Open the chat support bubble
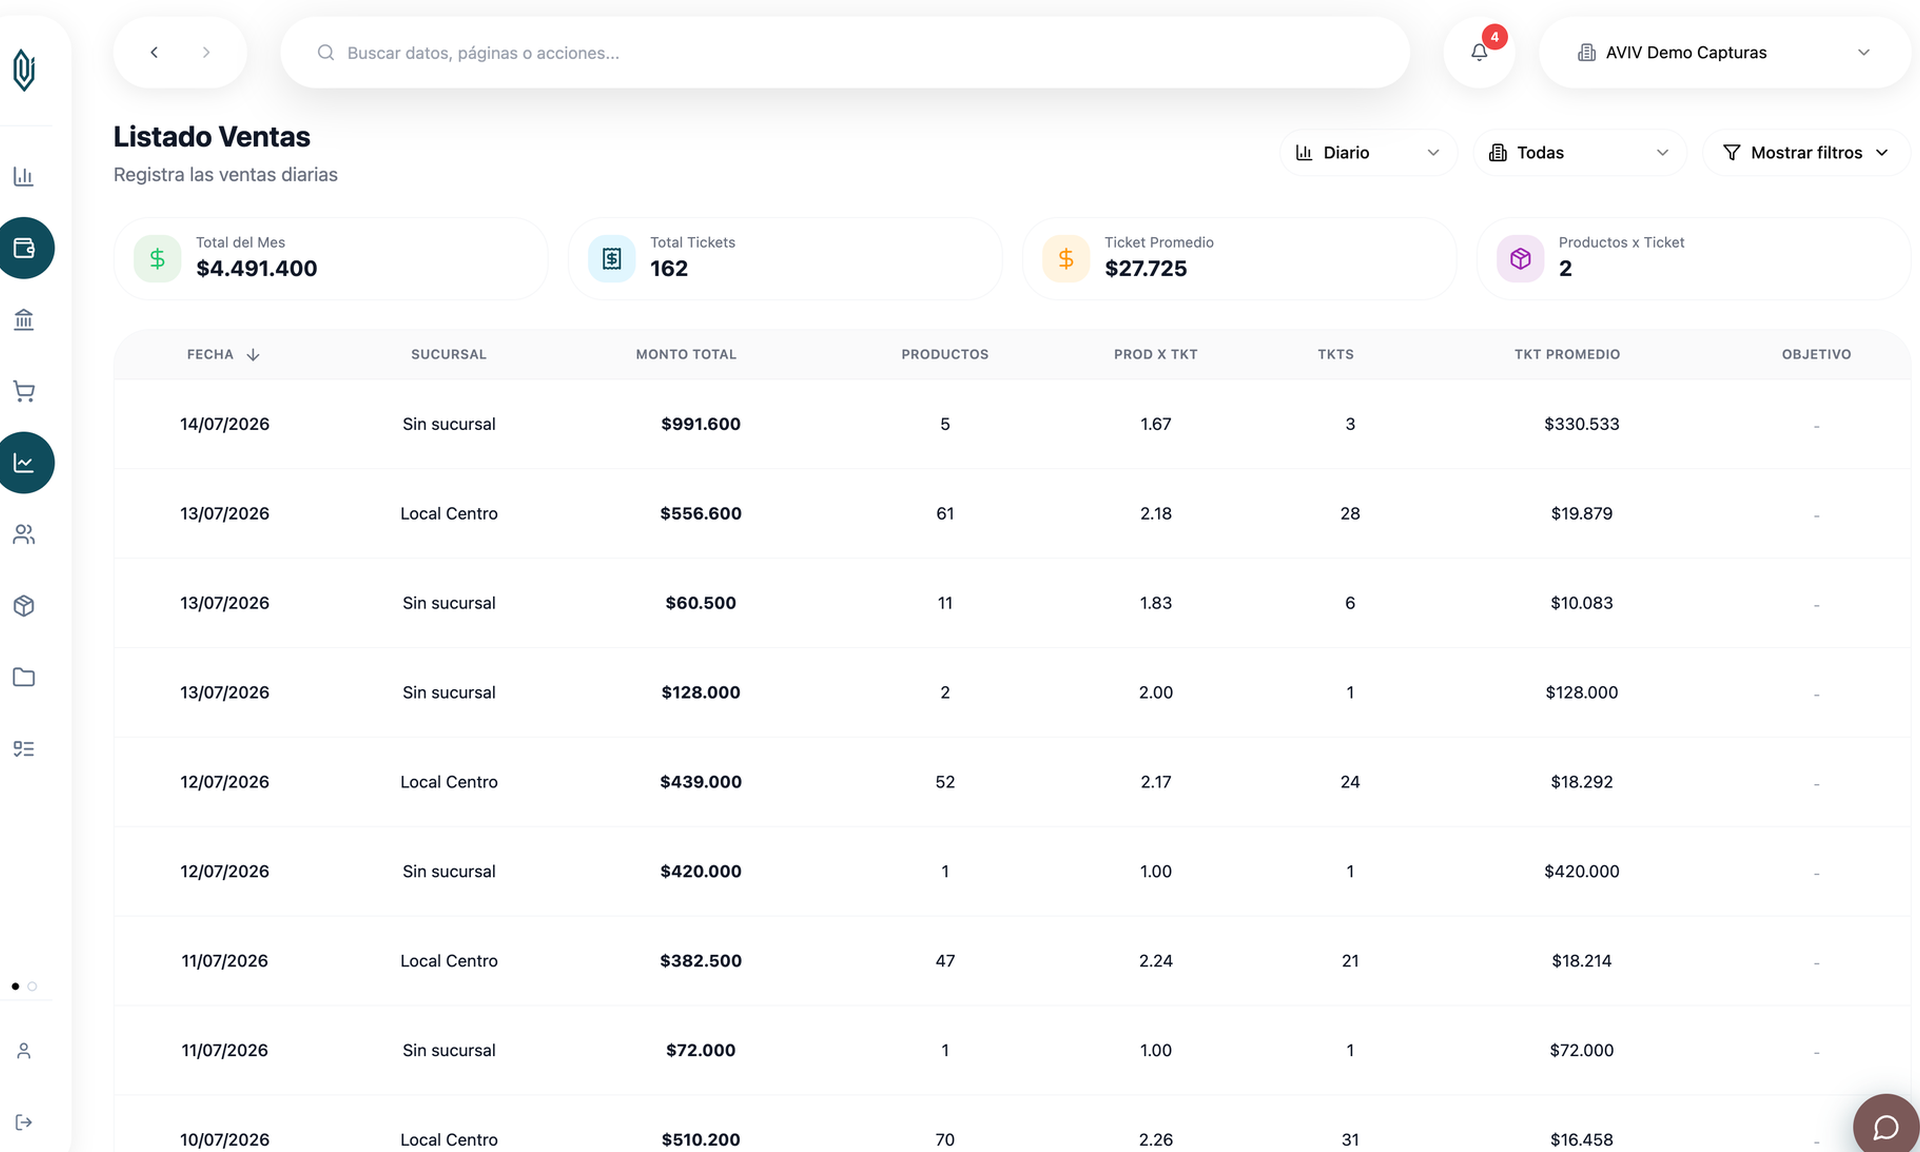Image resolution: width=1920 pixels, height=1152 pixels. click(1886, 1127)
